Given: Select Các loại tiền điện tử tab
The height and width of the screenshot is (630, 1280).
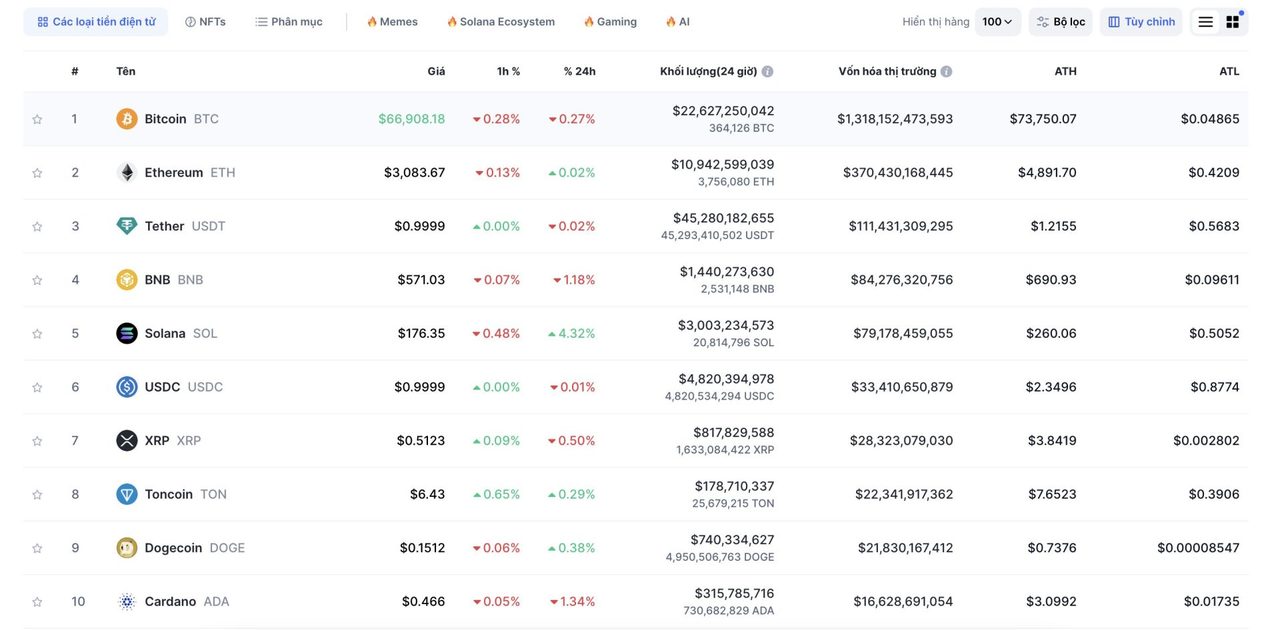Looking at the screenshot, I should click(x=96, y=22).
